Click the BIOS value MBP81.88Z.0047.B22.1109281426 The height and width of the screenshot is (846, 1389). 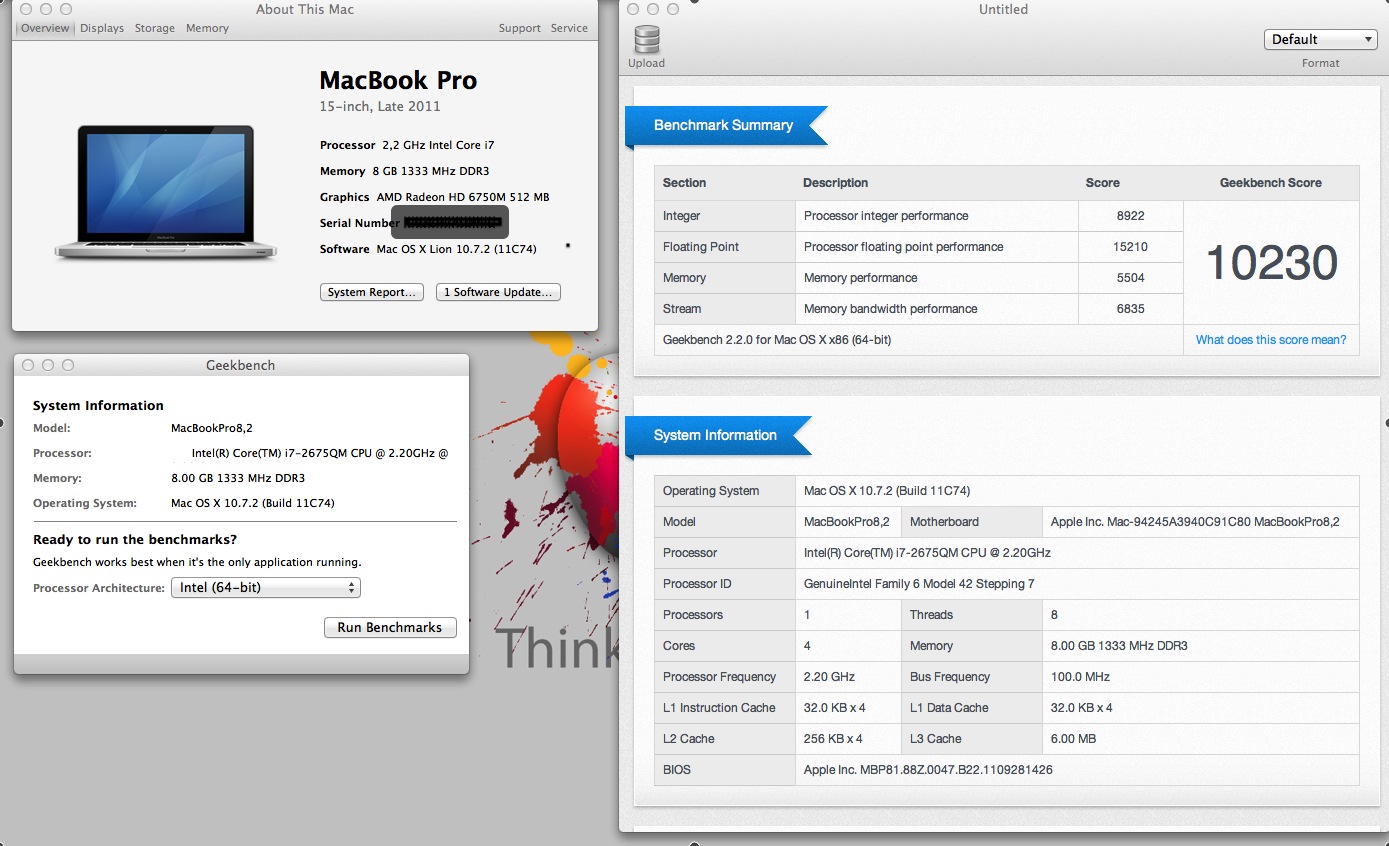[928, 770]
